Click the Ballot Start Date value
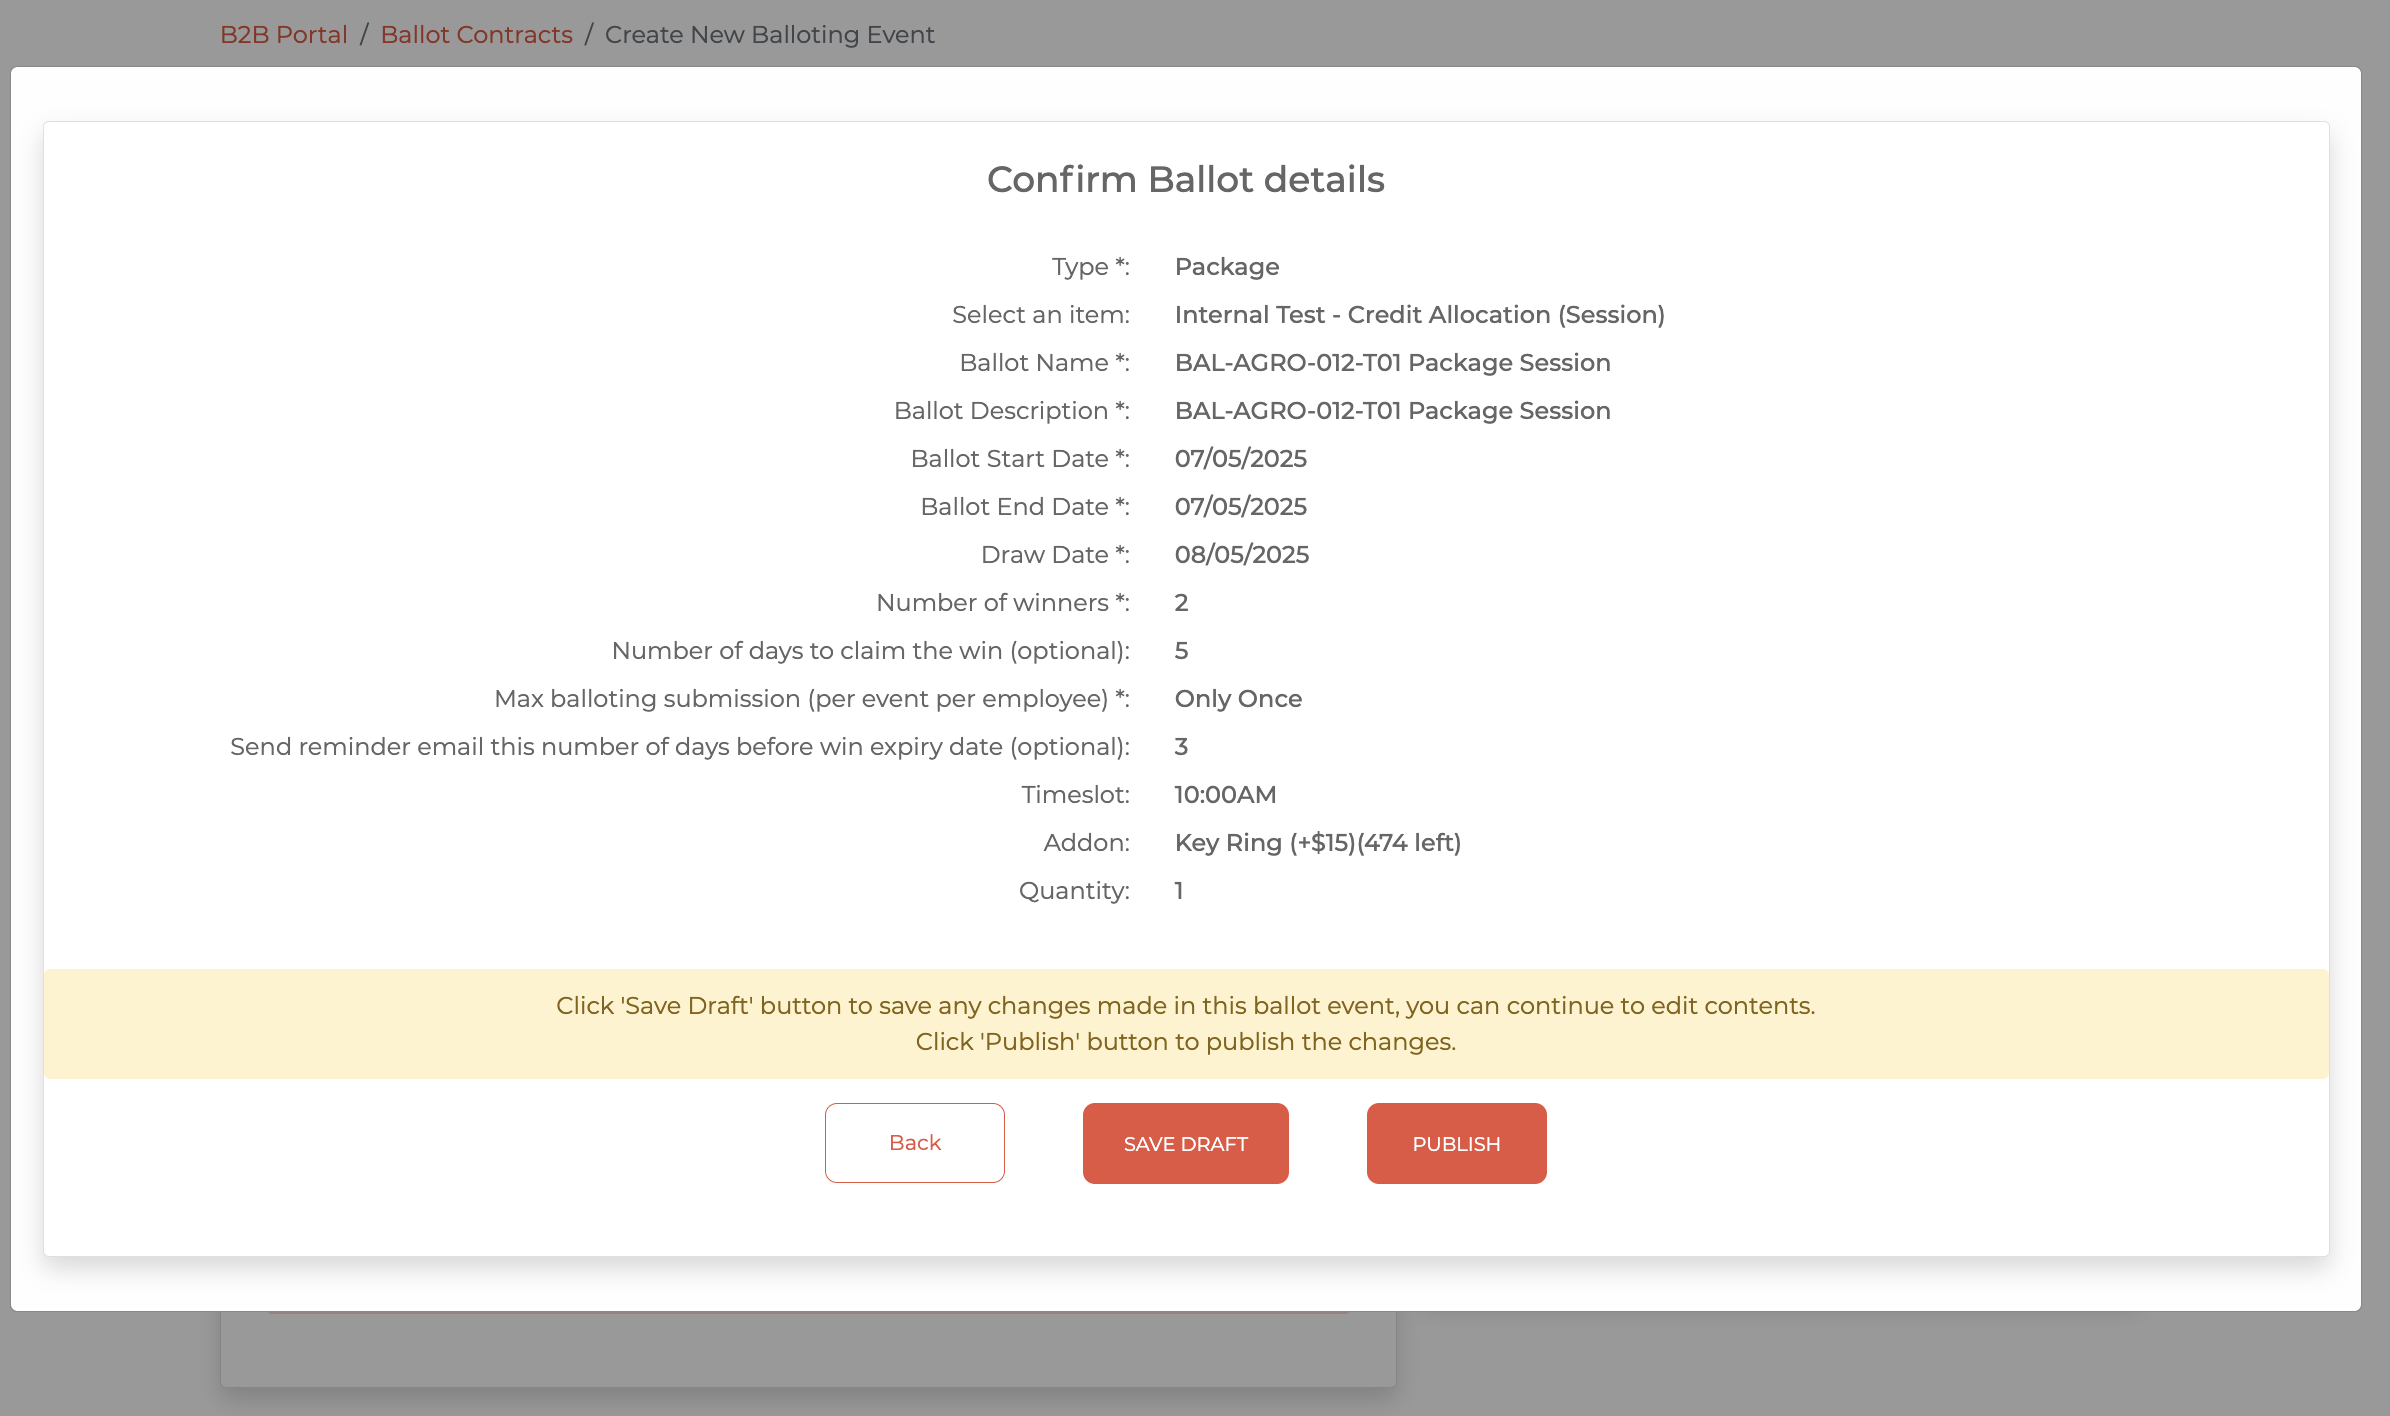Screen dimensions: 2390x1416 1240,458
